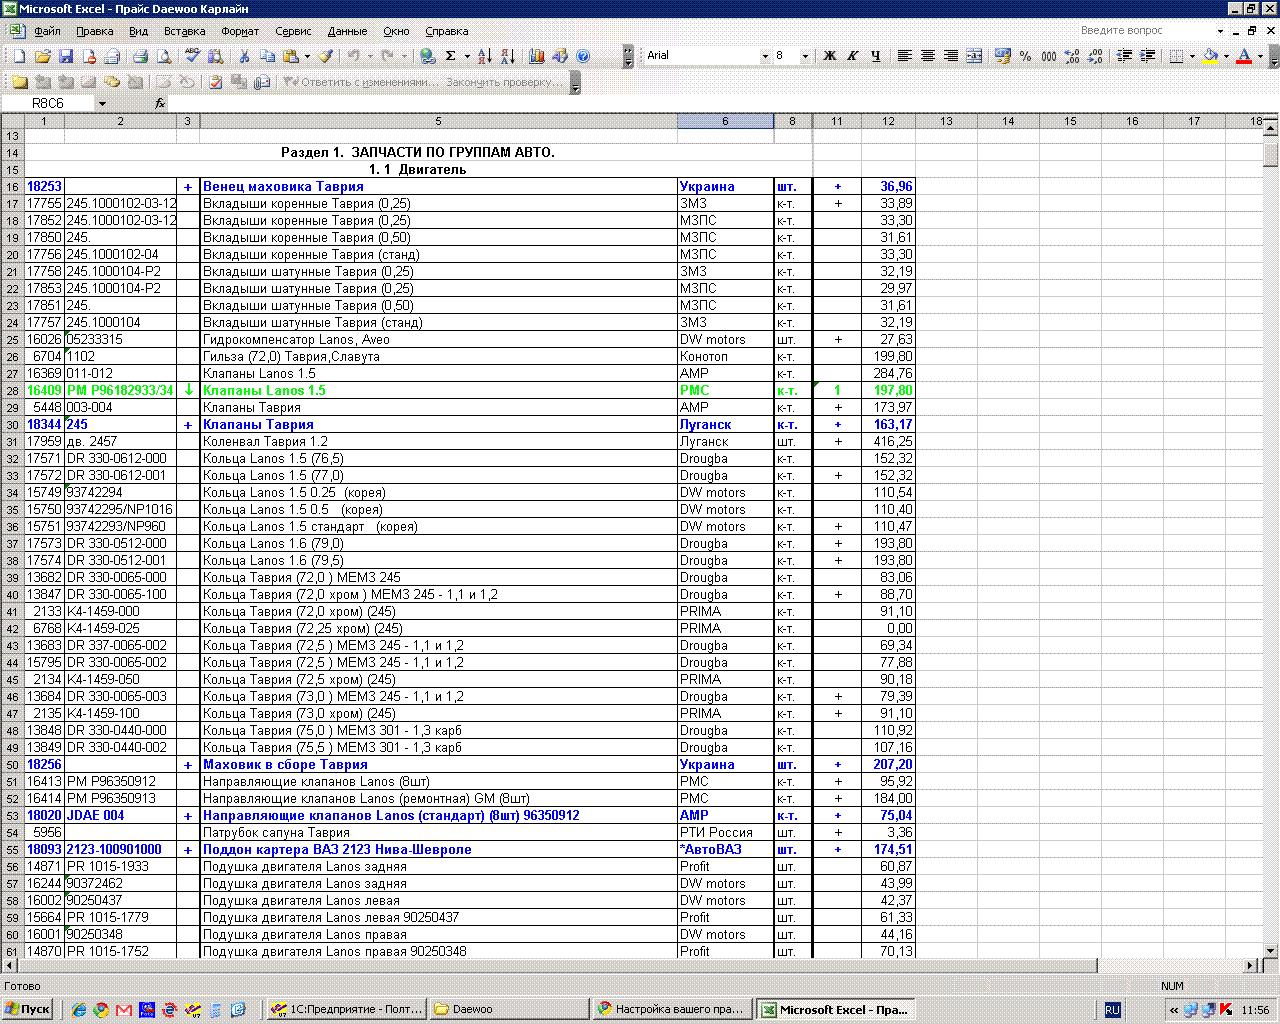Decrease decimal places icon
The width and height of the screenshot is (1280, 1024).
(1096, 56)
